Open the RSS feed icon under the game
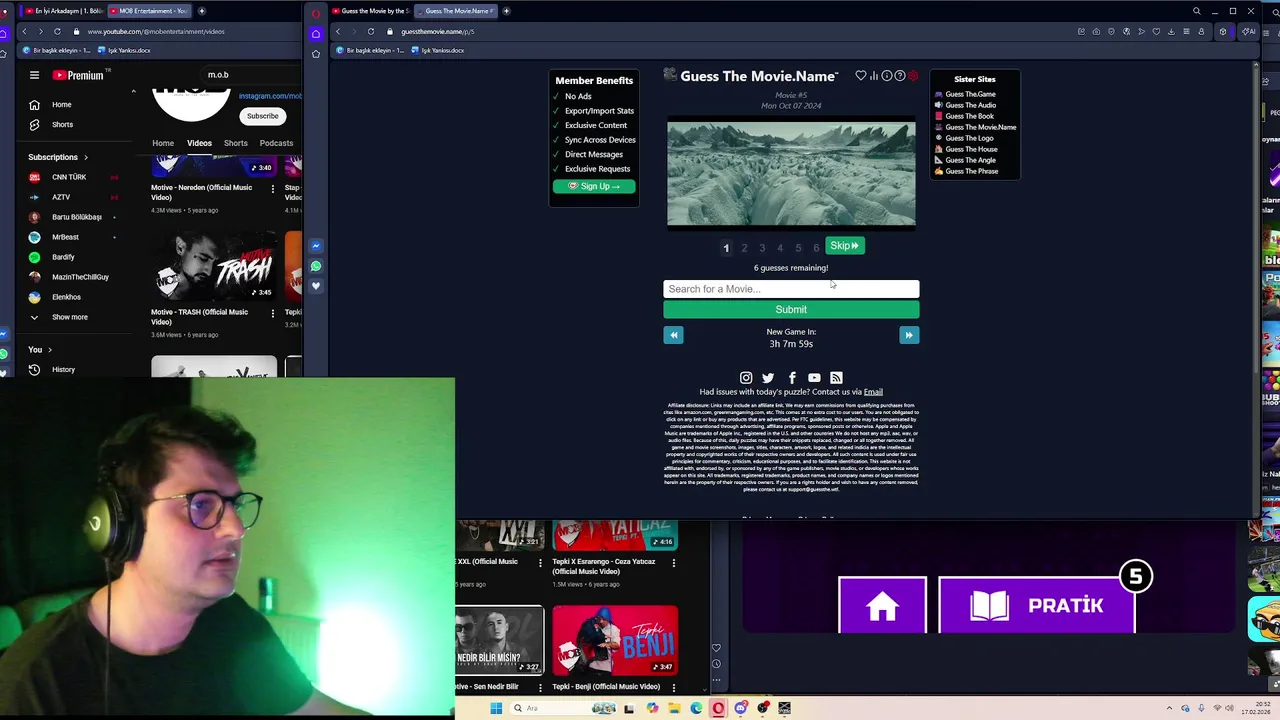The width and height of the screenshot is (1280, 720). coord(836,378)
